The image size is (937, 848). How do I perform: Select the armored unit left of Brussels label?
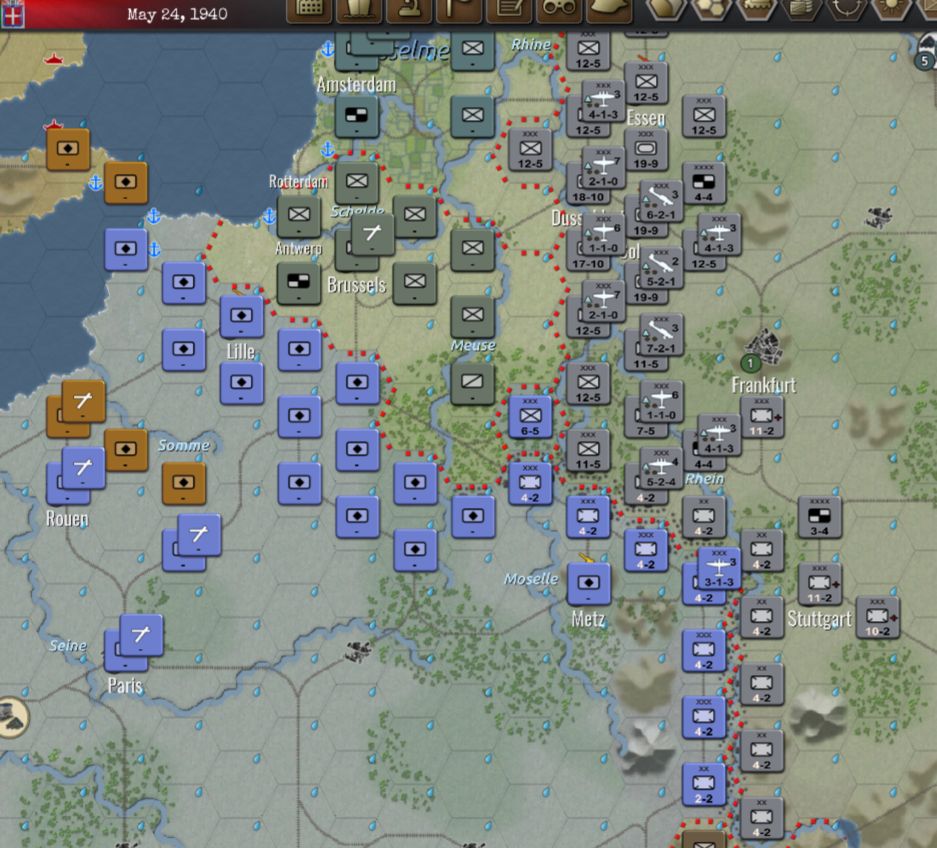click(x=299, y=283)
